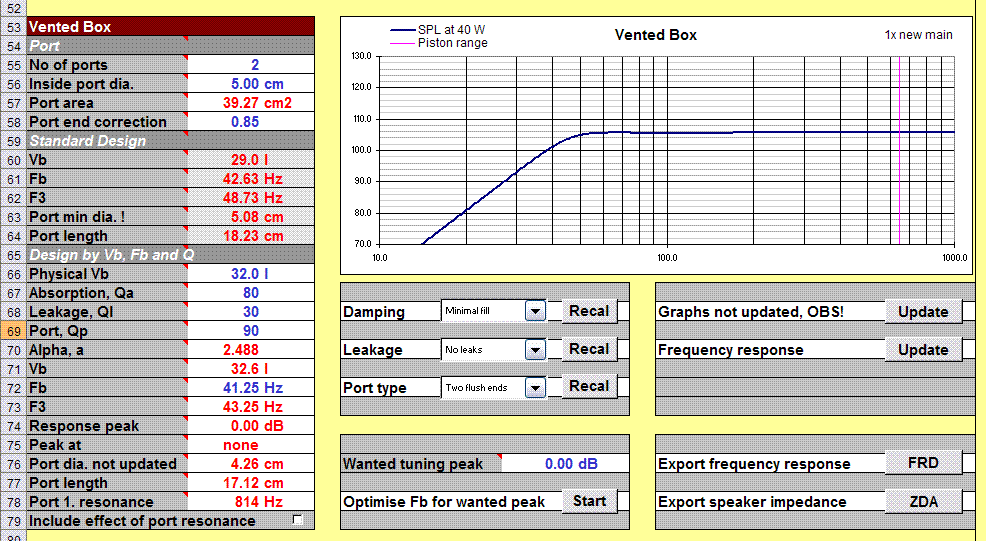Click the Minimal fill combo box

[494, 311]
